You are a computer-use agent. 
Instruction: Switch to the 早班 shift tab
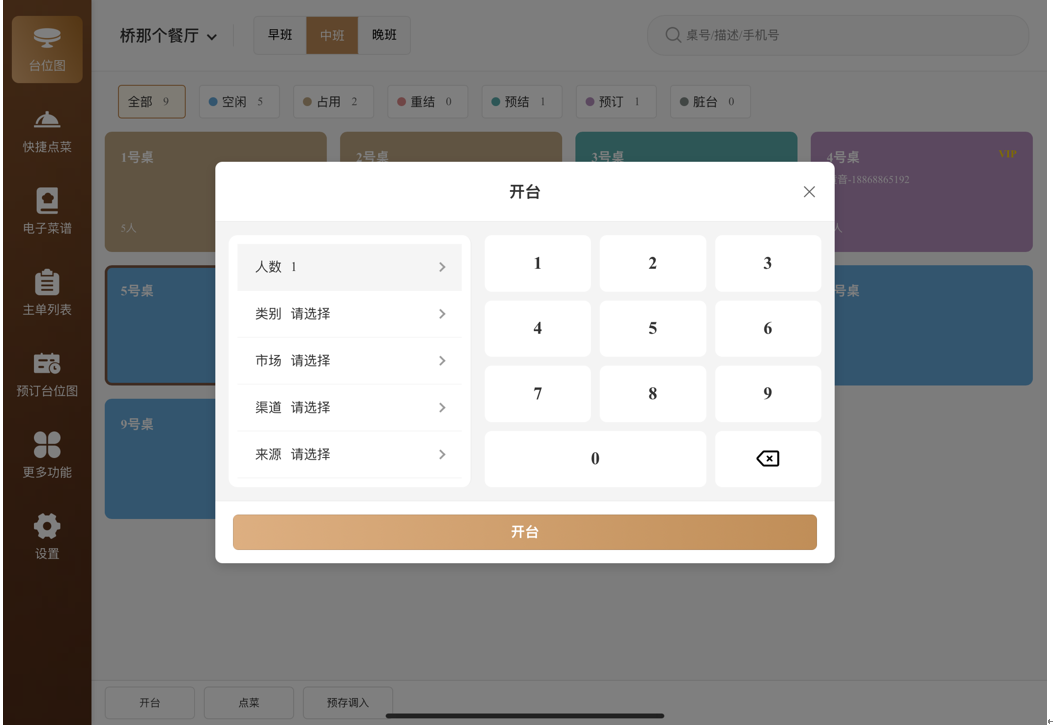280,35
